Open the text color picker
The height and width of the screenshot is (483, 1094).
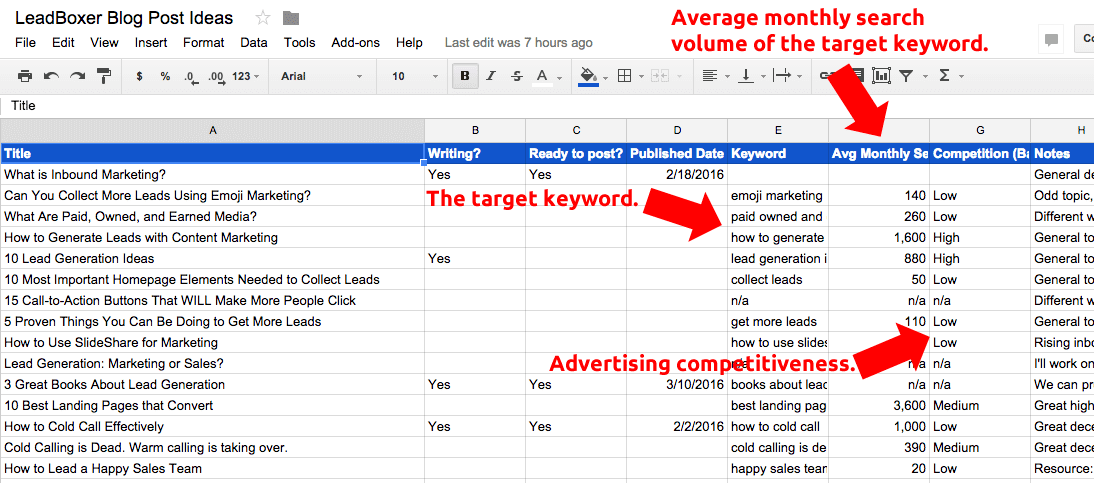pyautogui.click(x=547, y=76)
